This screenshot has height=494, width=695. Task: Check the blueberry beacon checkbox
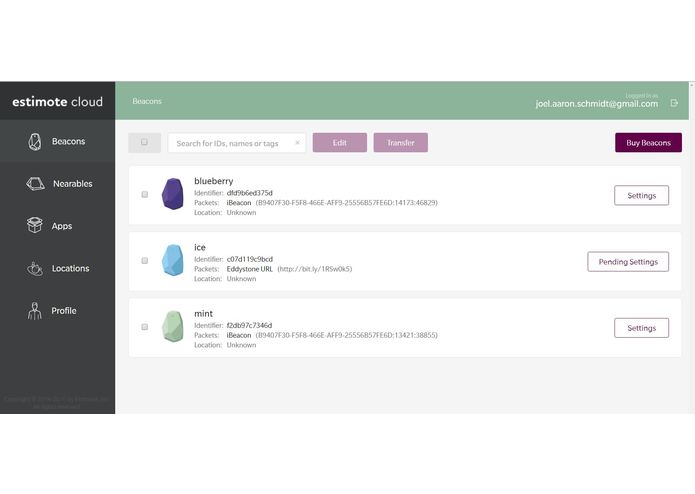click(144, 194)
